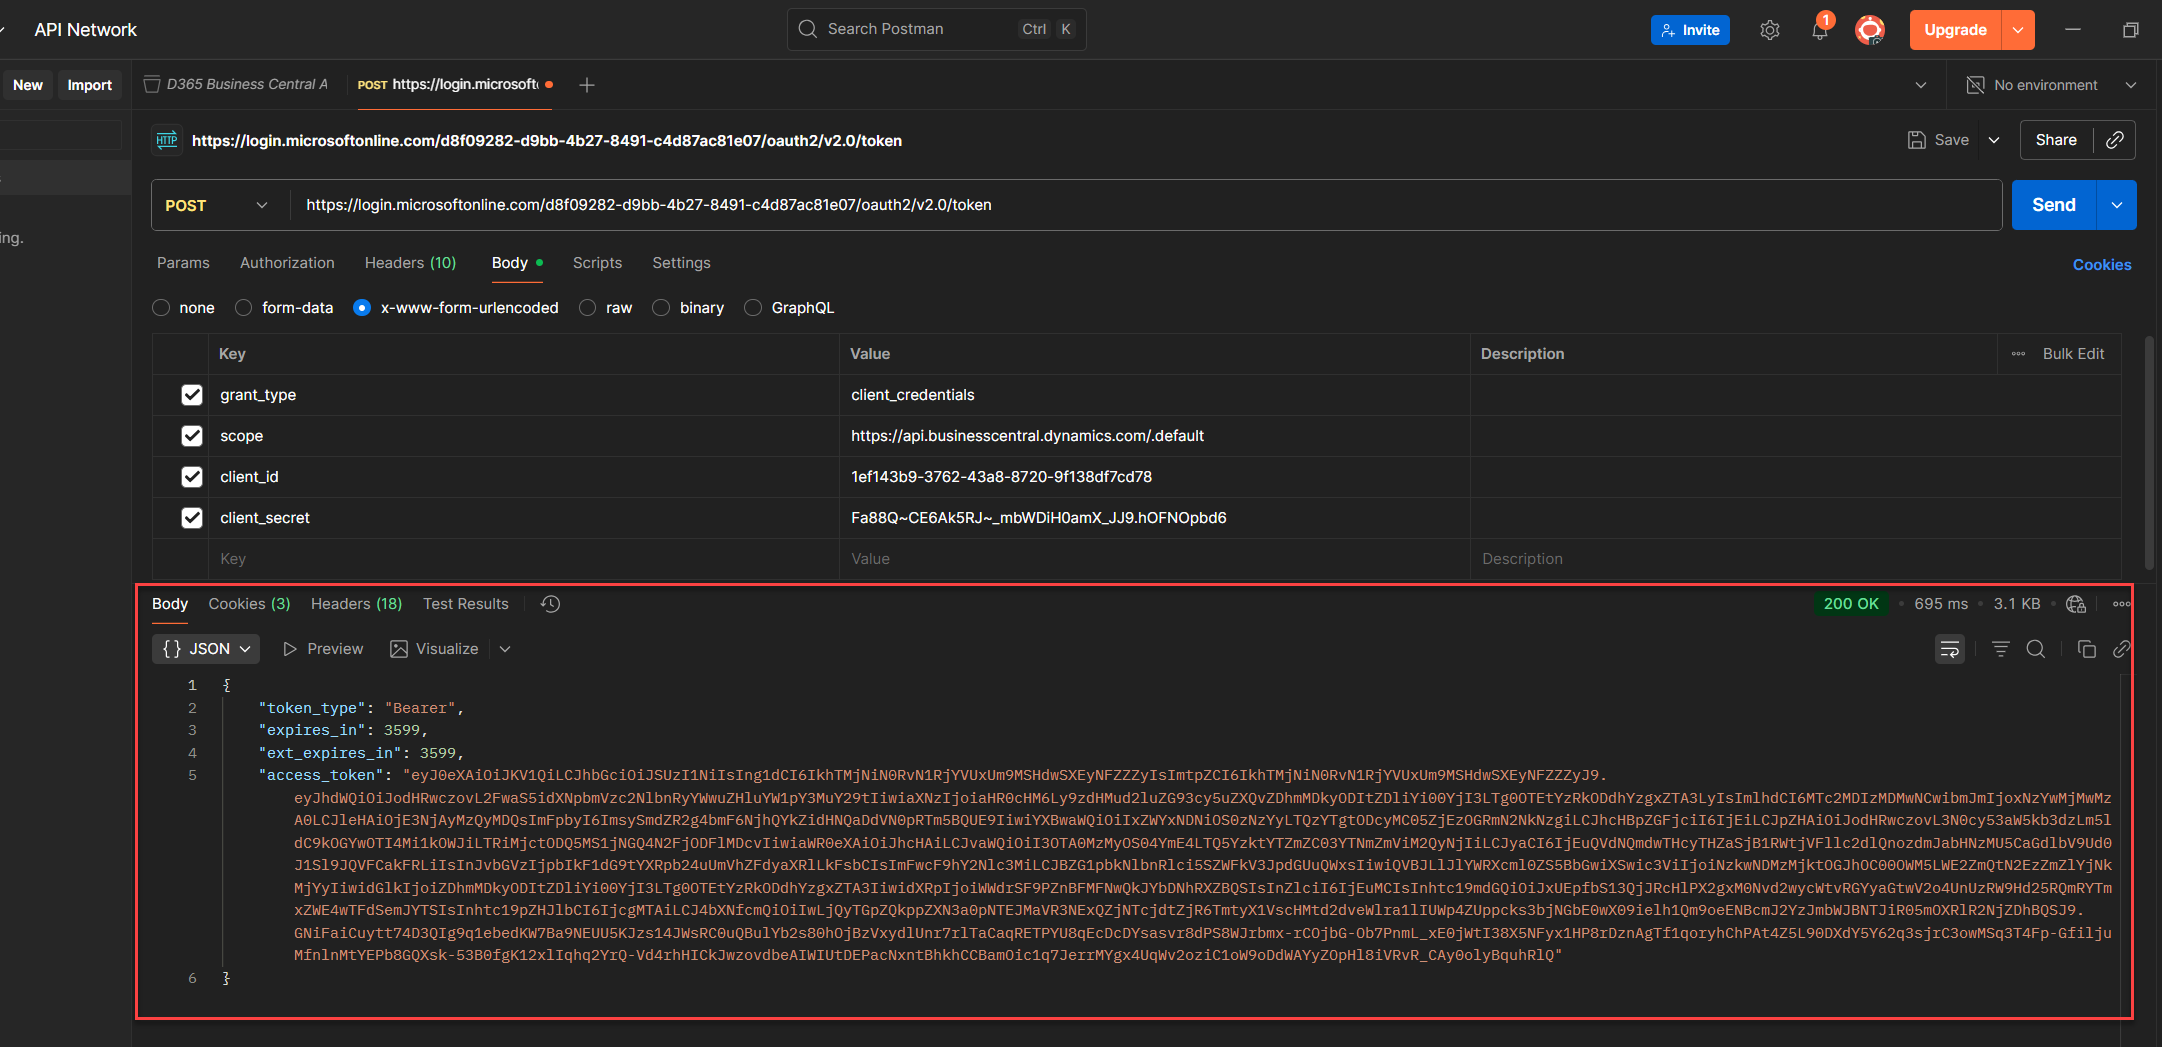The height and width of the screenshot is (1047, 2162).
Task: Select the none body type radio
Action: point(161,308)
